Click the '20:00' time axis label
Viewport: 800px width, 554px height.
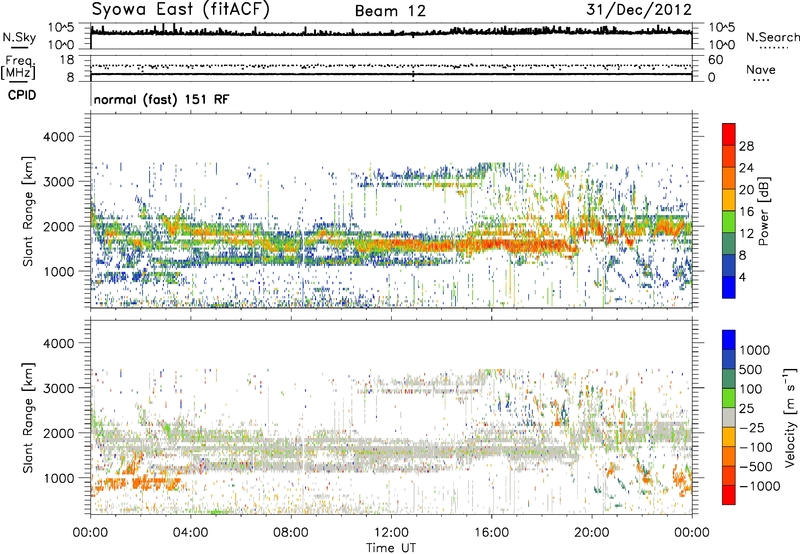point(591,532)
